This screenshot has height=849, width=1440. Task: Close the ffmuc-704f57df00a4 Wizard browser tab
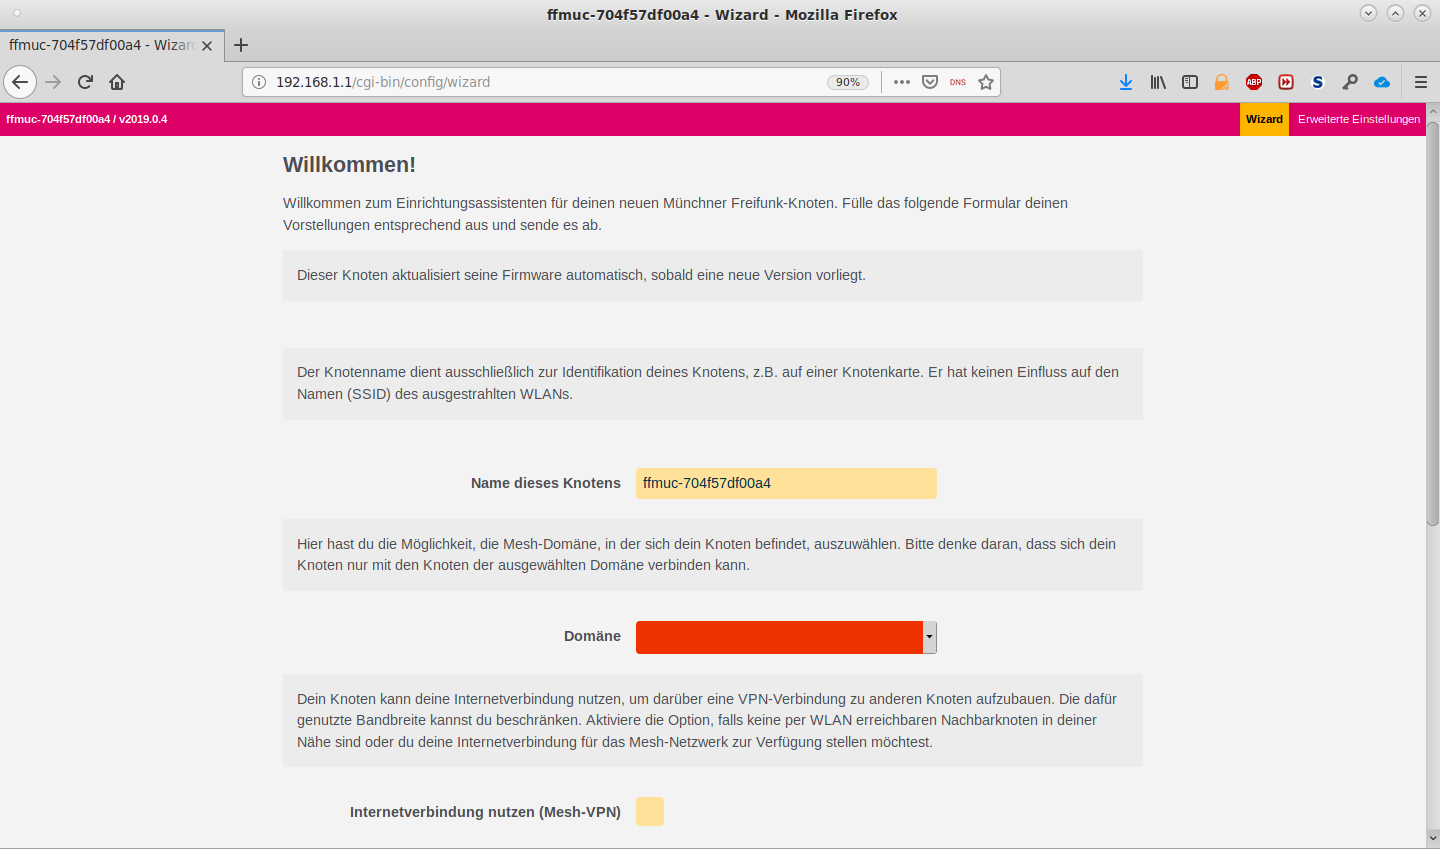207,46
